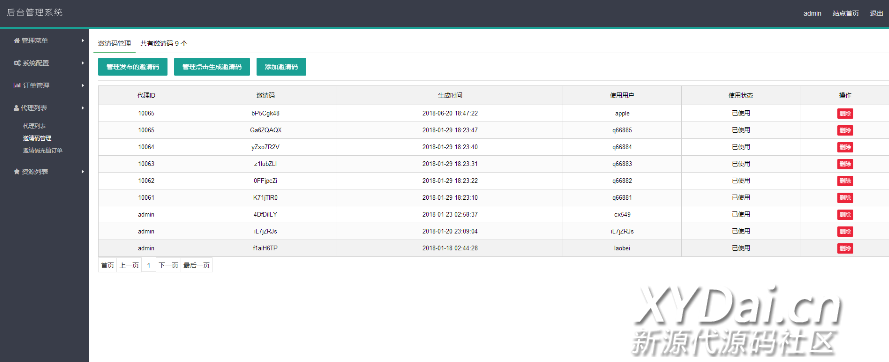The image size is (889, 362).
Task: Go to the first page in pagination
Action: (x=107, y=265)
